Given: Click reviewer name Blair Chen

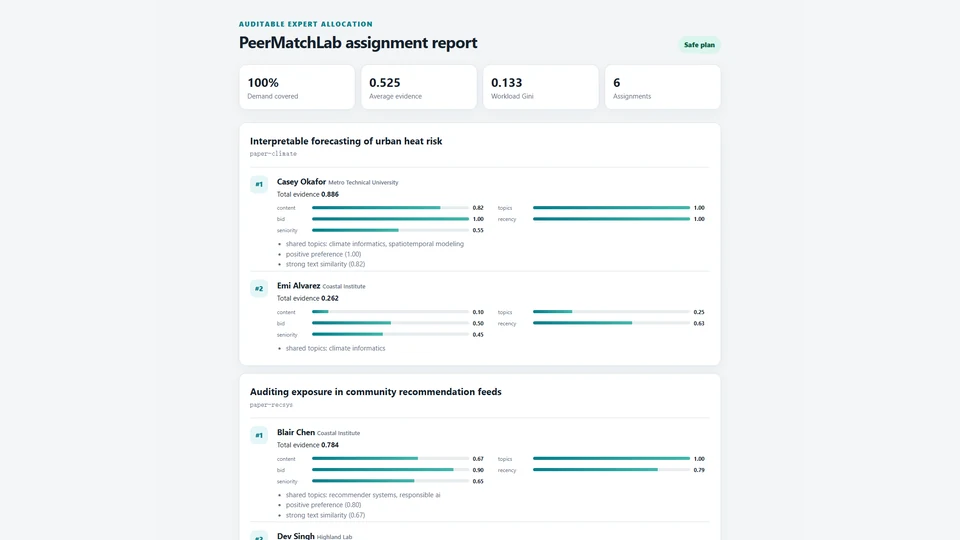Looking at the screenshot, I should tap(296, 432).
